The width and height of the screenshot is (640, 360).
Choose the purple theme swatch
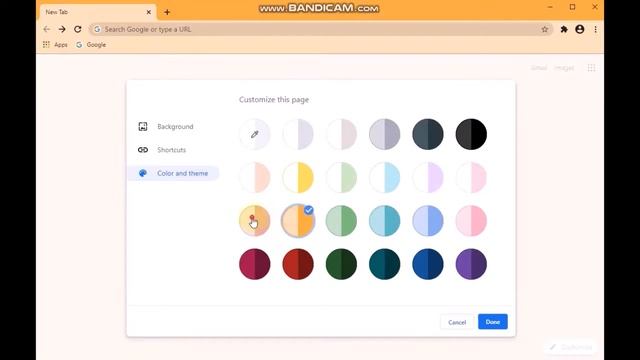coord(471,264)
